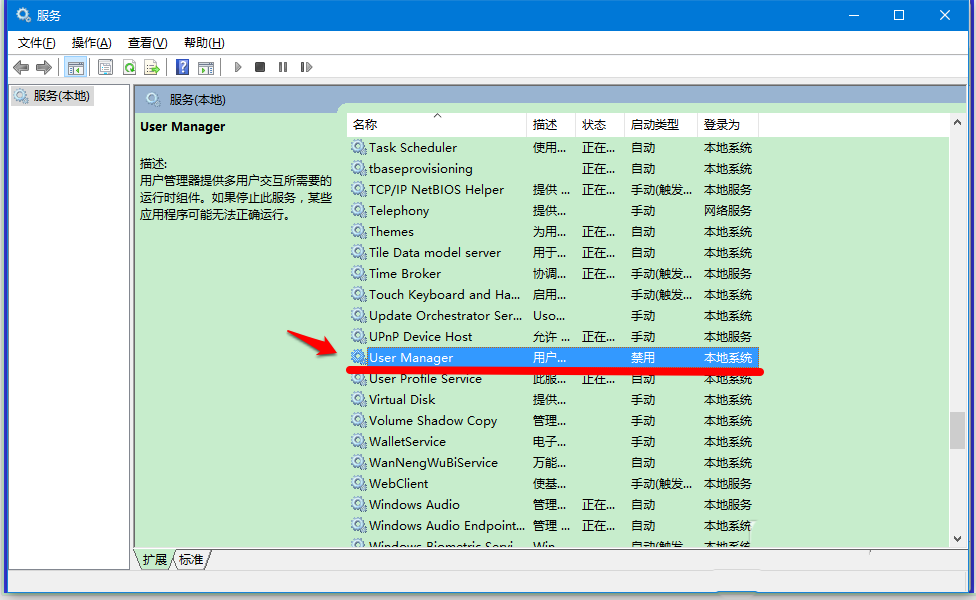This screenshot has width=976, height=600.
Task: Open Properties via the toolbar icon
Action: coord(104,66)
